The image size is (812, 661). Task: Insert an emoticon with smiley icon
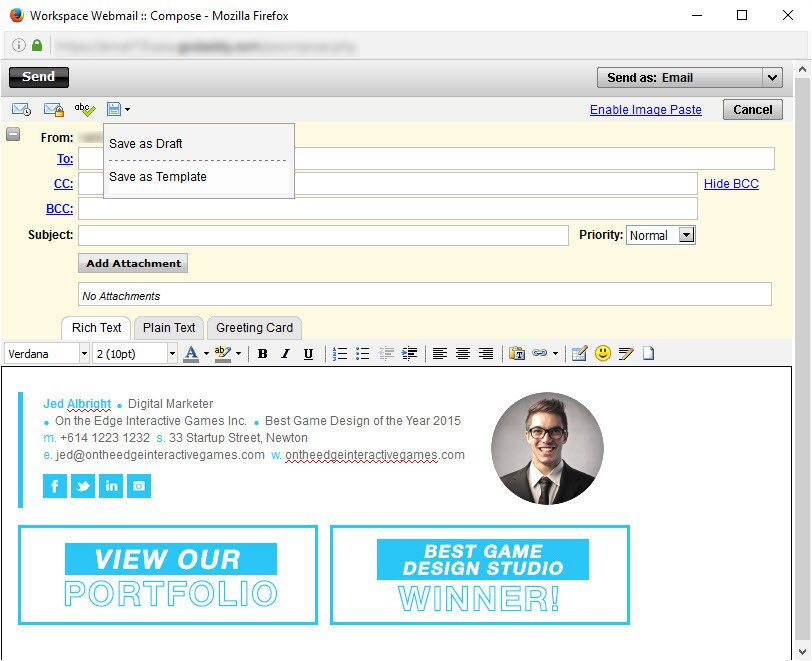coord(602,354)
